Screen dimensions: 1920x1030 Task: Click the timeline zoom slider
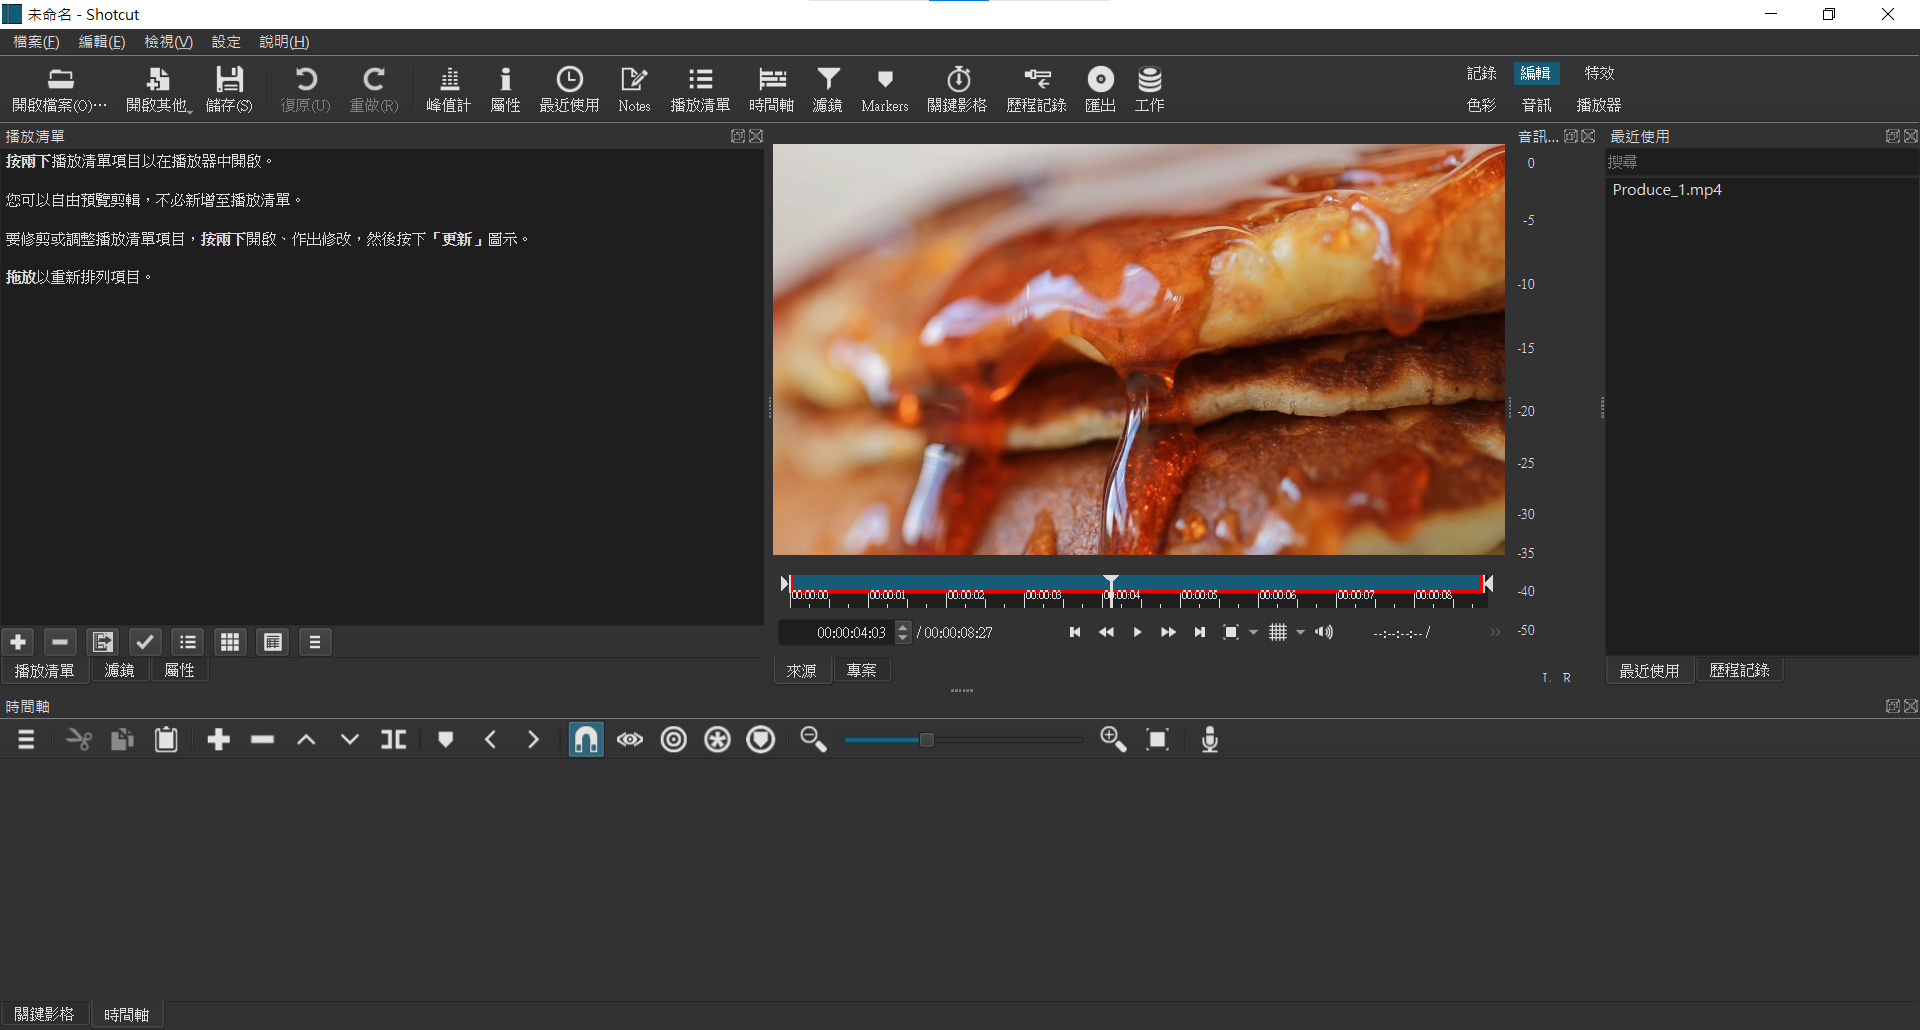pos(926,740)
